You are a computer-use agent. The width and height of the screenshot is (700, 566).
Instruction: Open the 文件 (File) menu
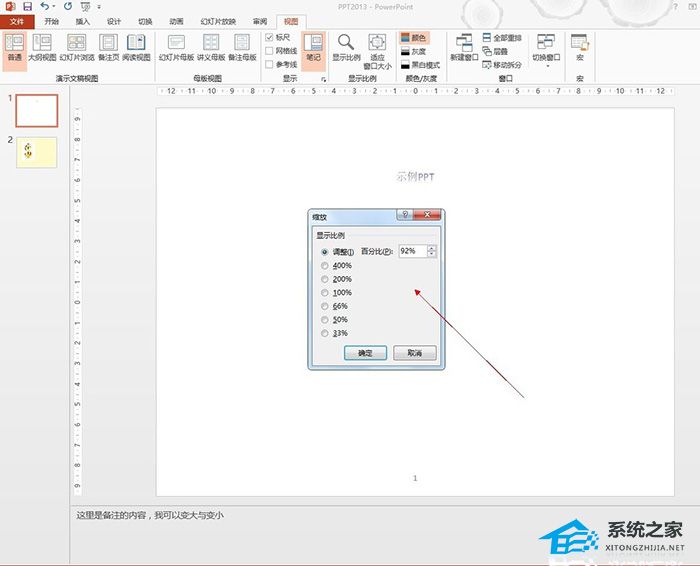16,21
